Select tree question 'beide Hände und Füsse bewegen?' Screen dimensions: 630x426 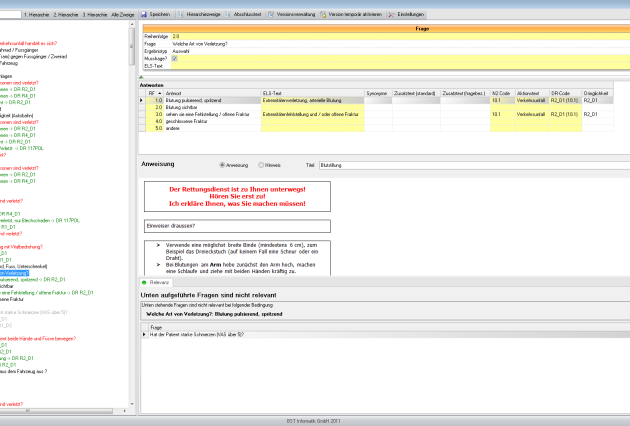point(38,339)
